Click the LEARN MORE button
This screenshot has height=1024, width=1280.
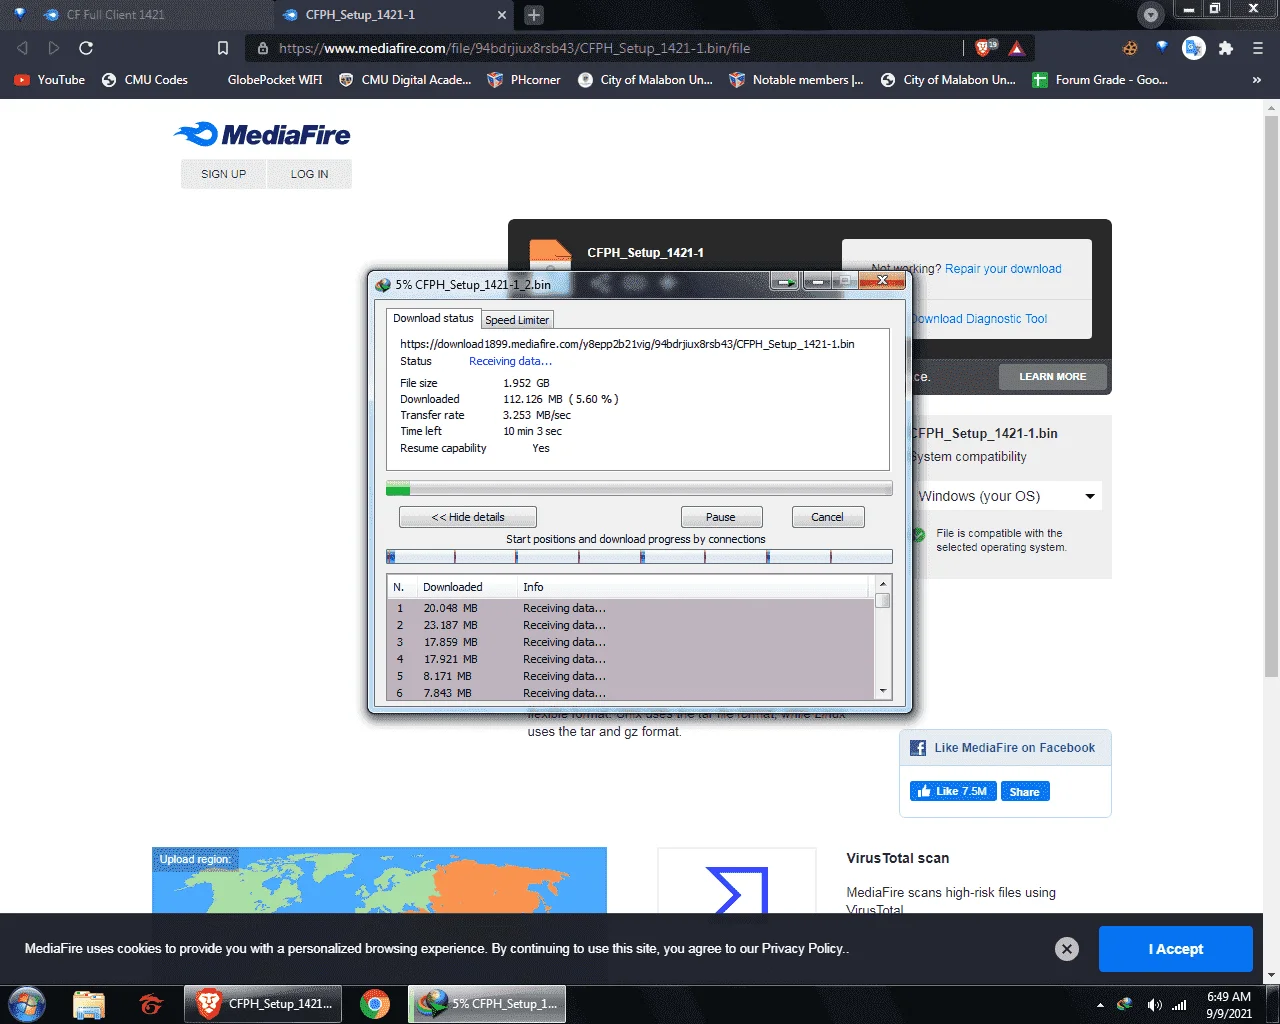(x=1052, y=377)
